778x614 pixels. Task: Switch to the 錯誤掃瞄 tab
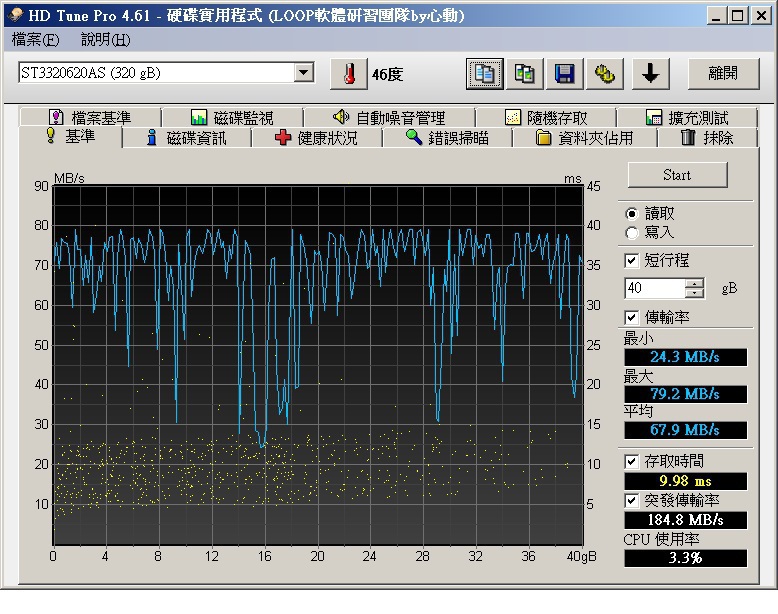pyautogui.click(x=447, y=138)
